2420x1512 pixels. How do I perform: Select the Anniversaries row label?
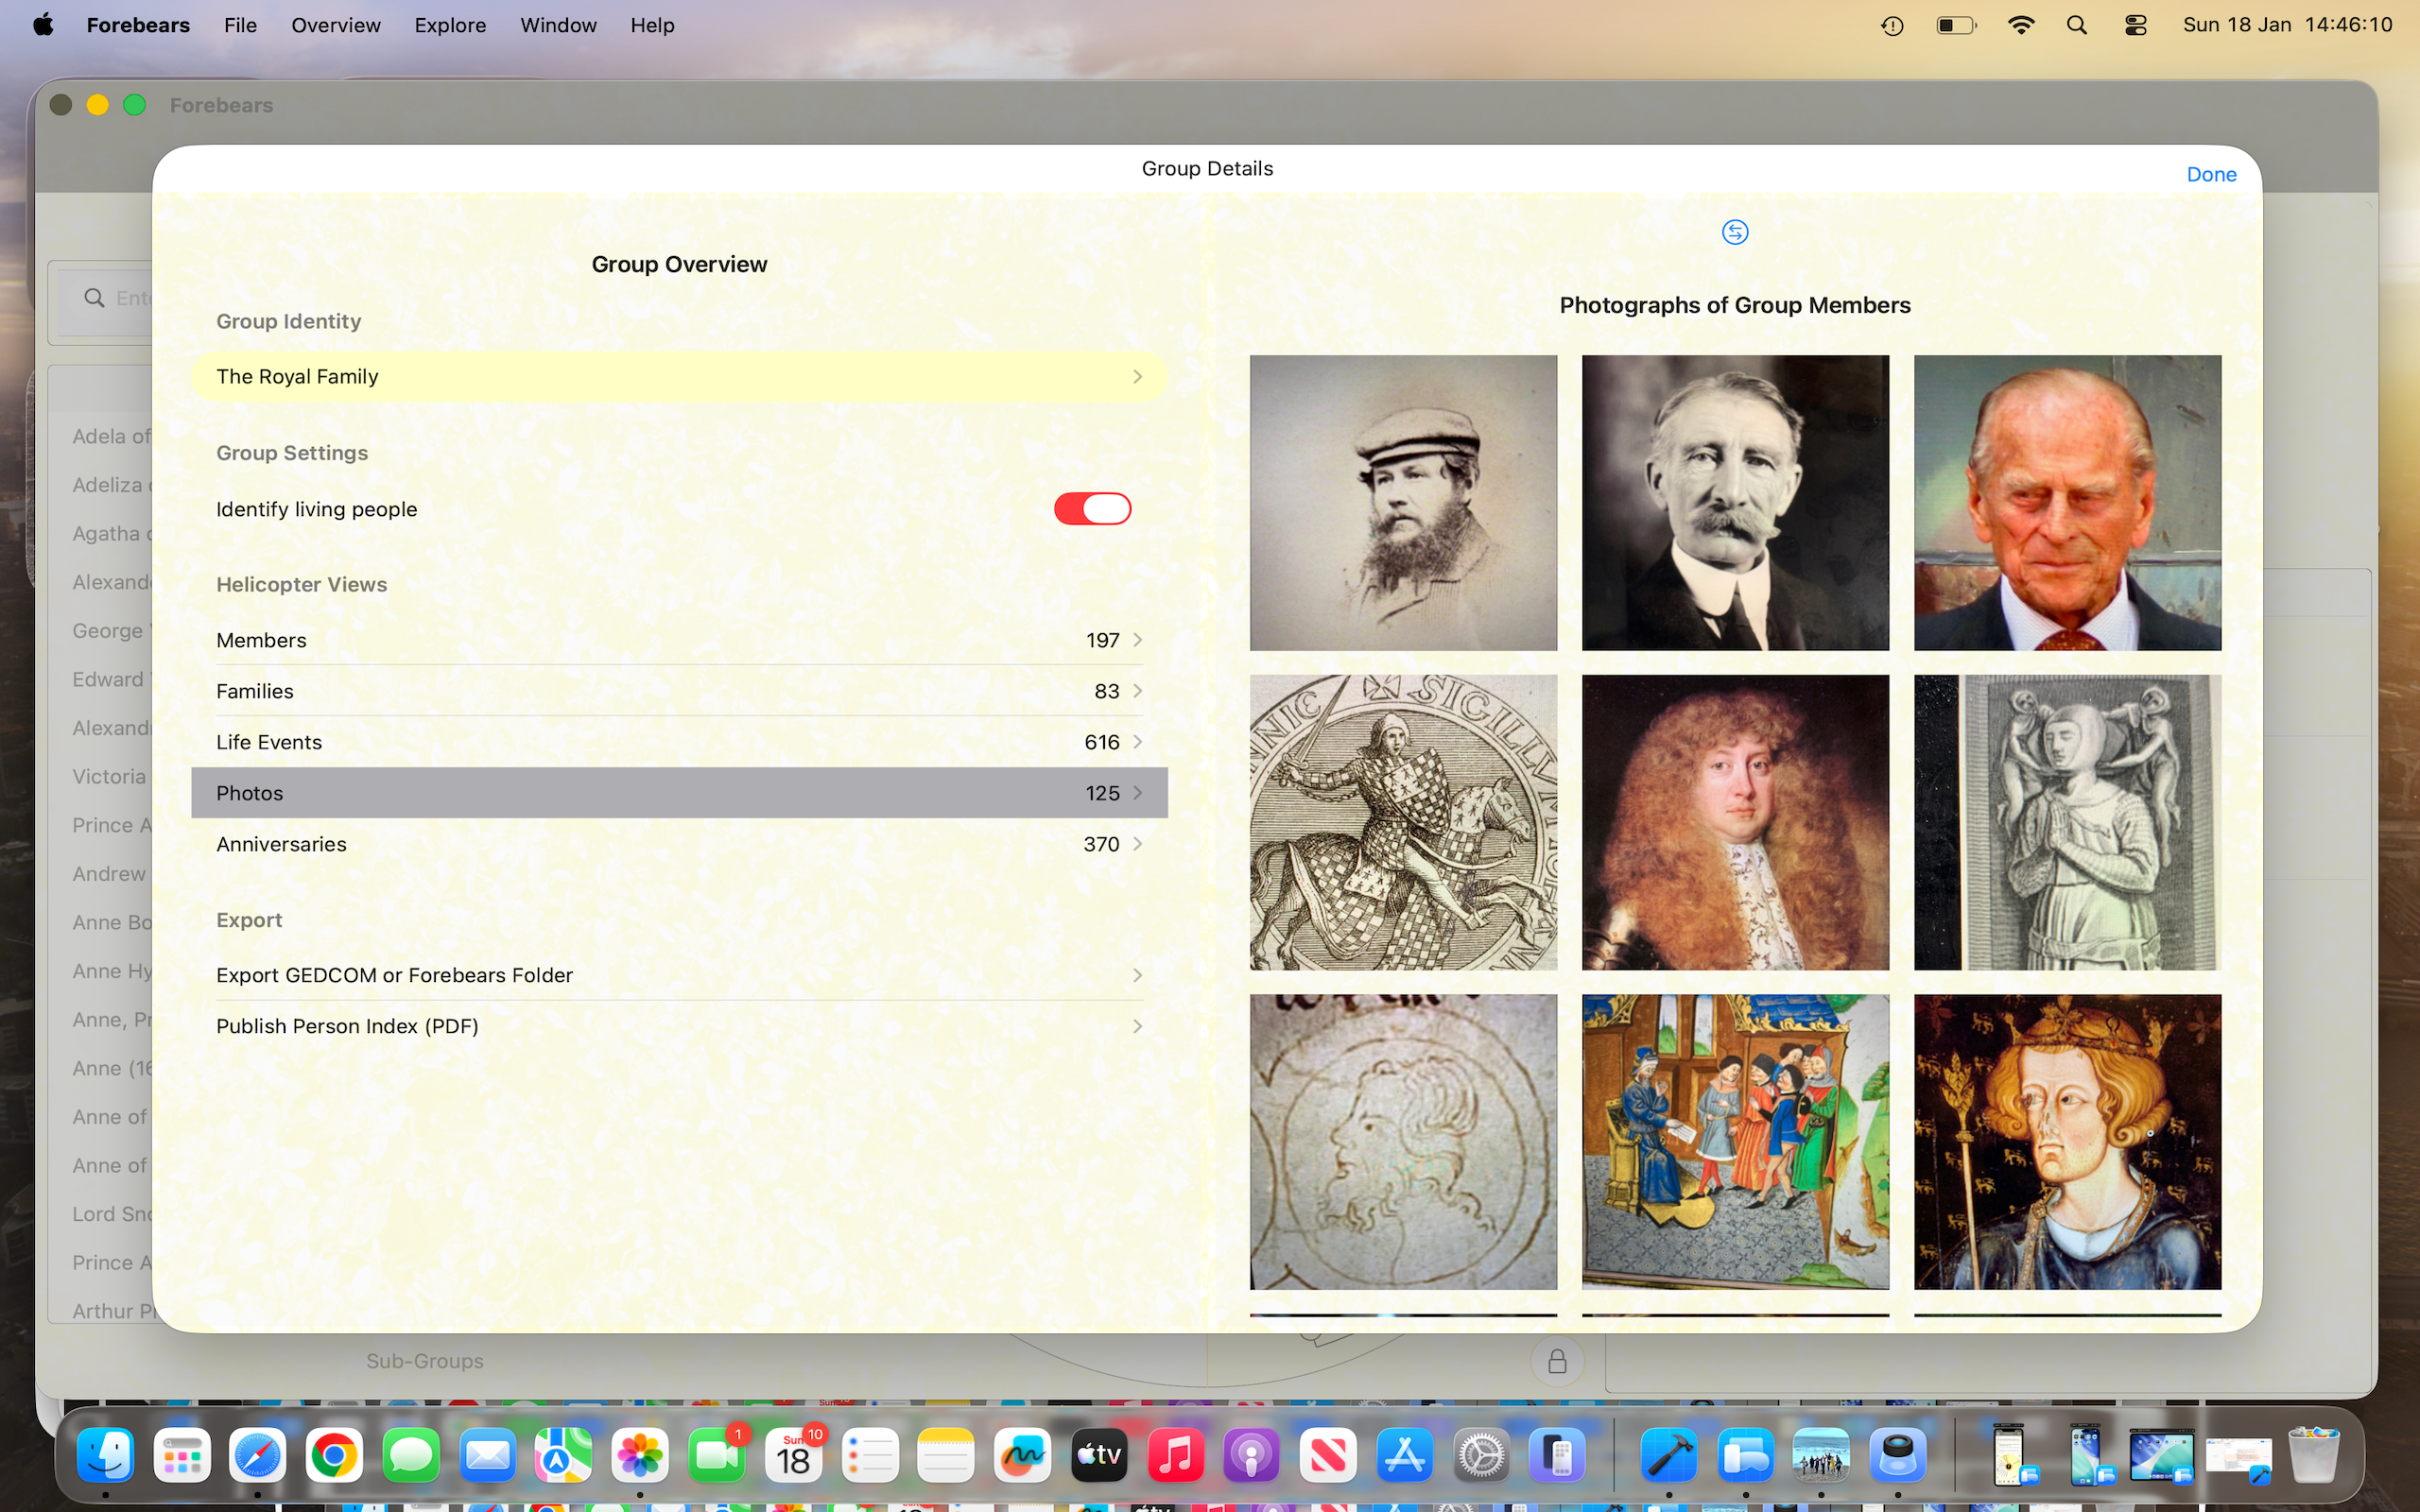coord(281,844)
